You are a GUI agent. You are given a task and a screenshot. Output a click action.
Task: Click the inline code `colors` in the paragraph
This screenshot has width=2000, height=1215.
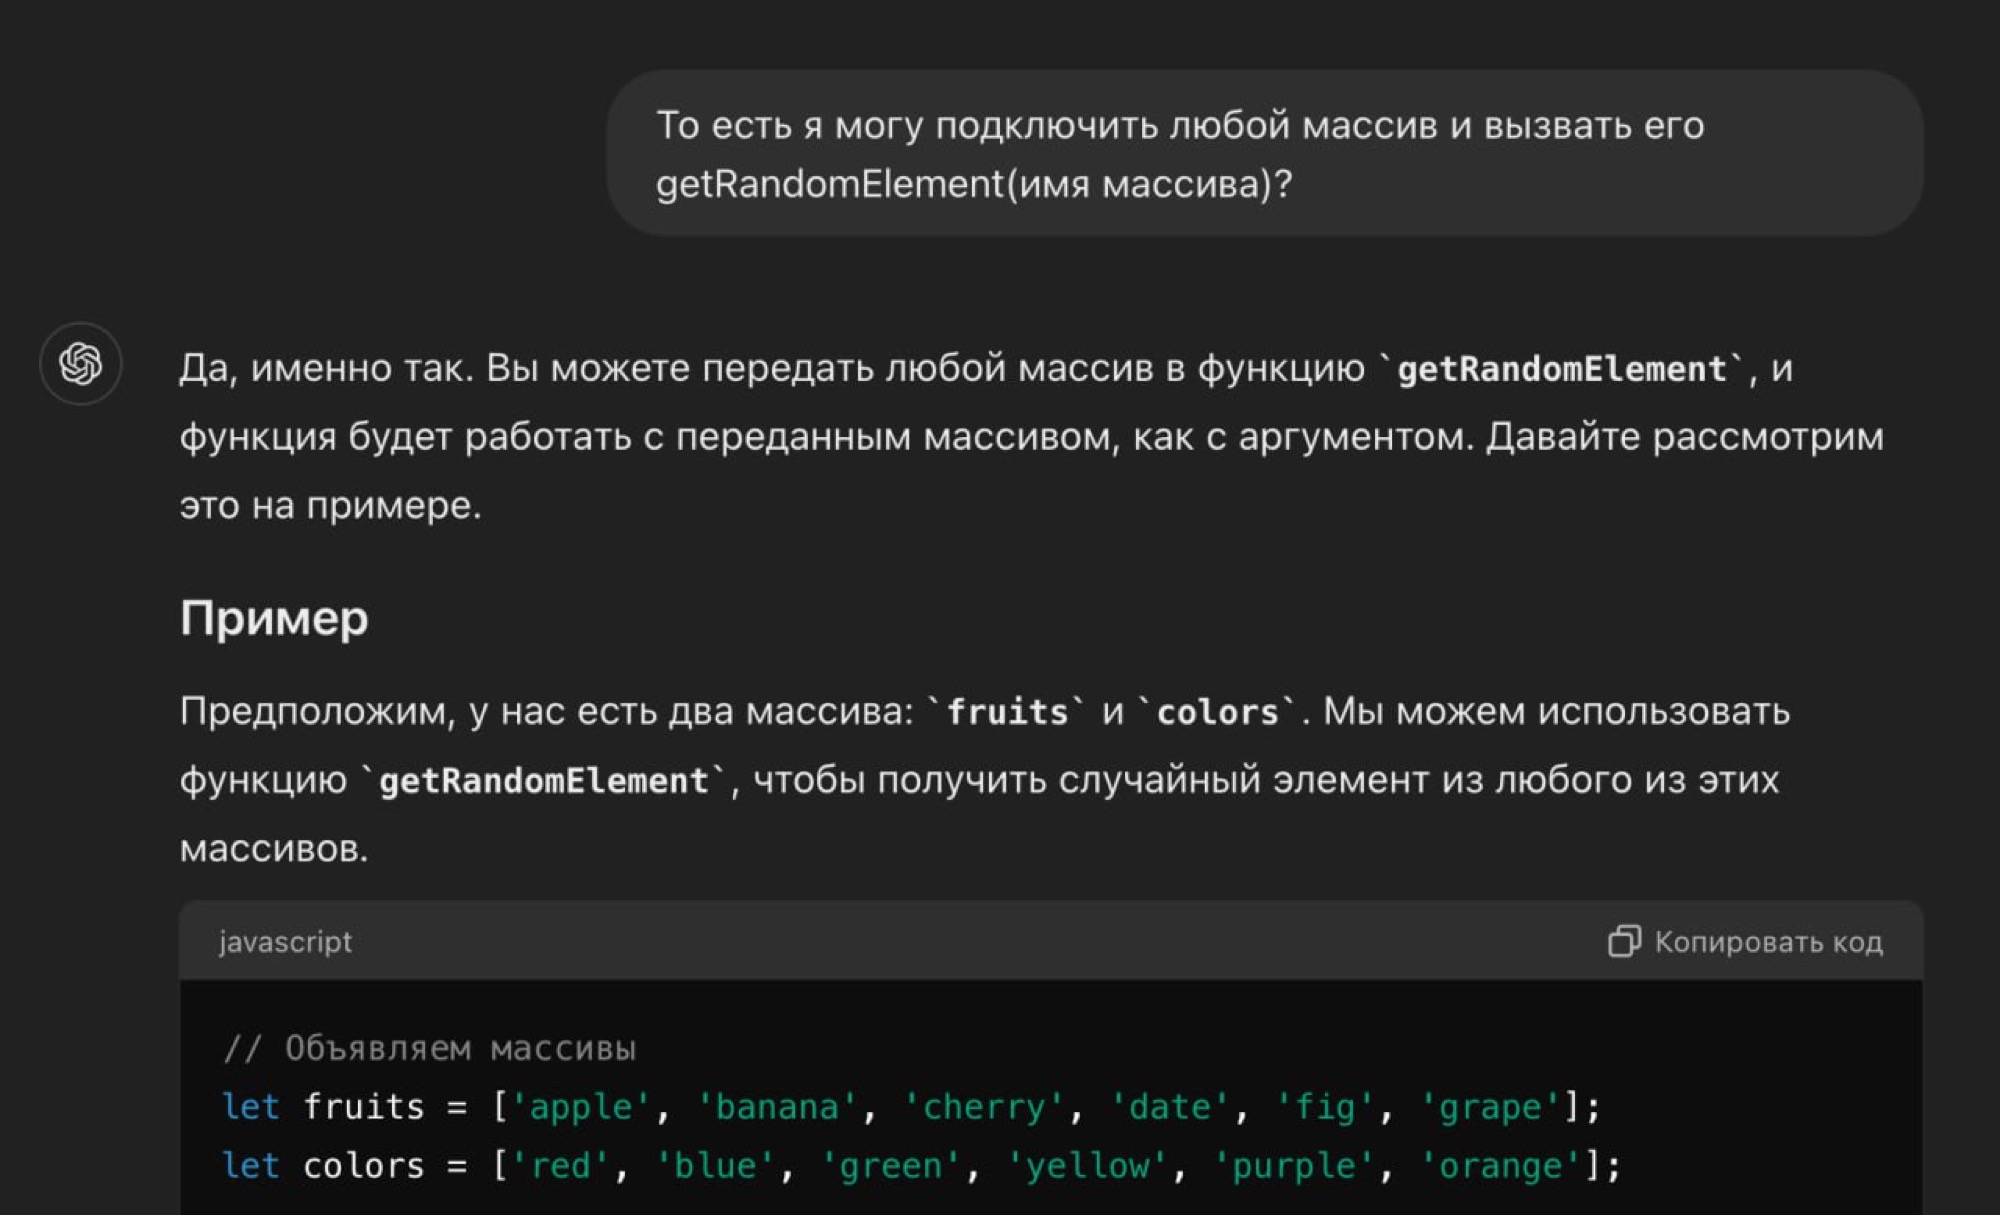[1218, 711]
